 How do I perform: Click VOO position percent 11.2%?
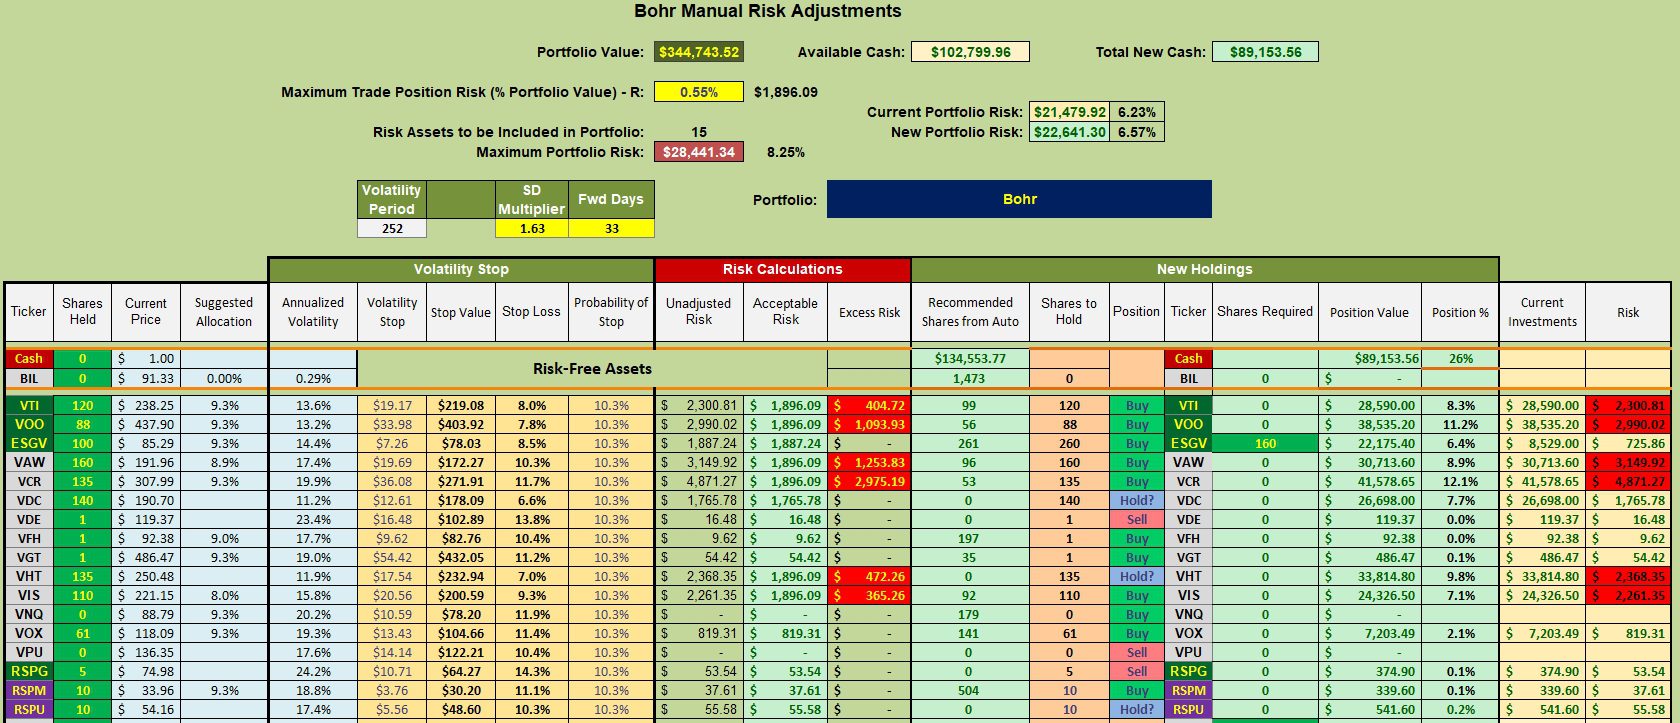[1460, 424]
